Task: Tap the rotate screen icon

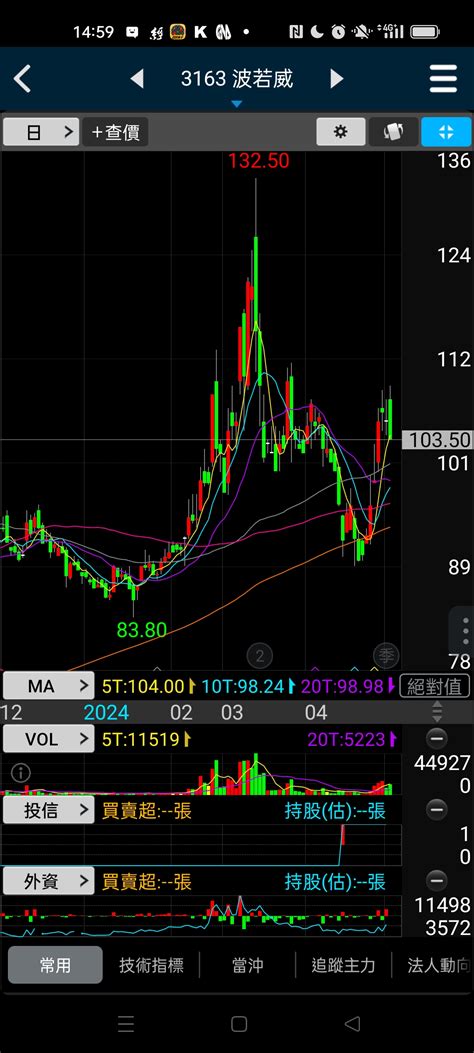Action: [x=393, y=132]
